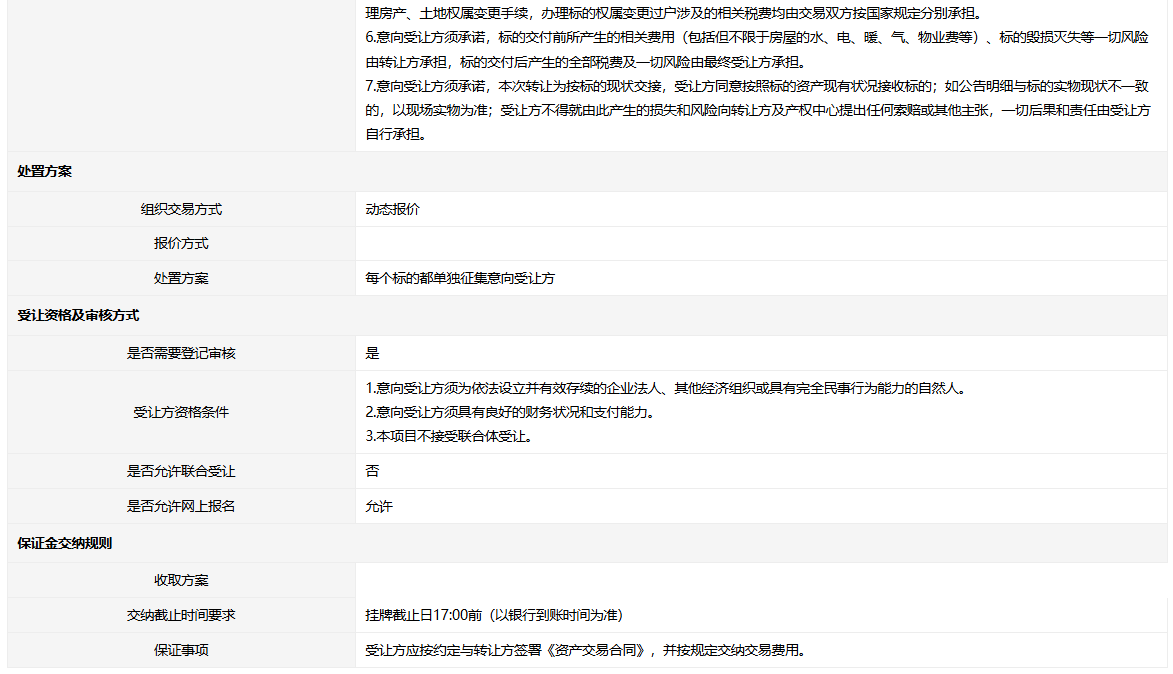Click the bold 处置方案 section header
Screen dimensions: 1173x674
45,171
